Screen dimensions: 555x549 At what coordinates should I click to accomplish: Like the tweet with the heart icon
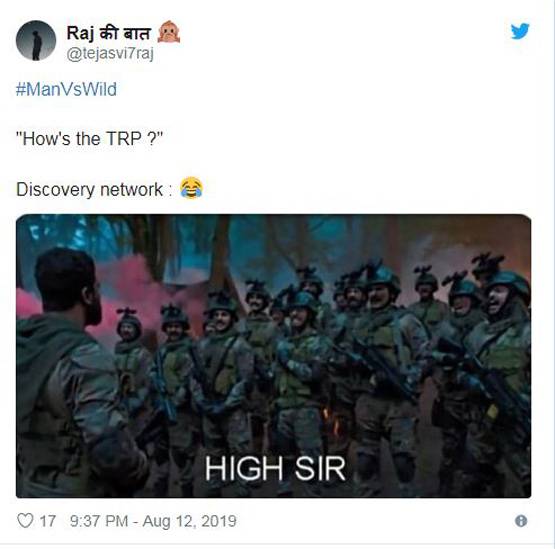[x=25, y=521]
